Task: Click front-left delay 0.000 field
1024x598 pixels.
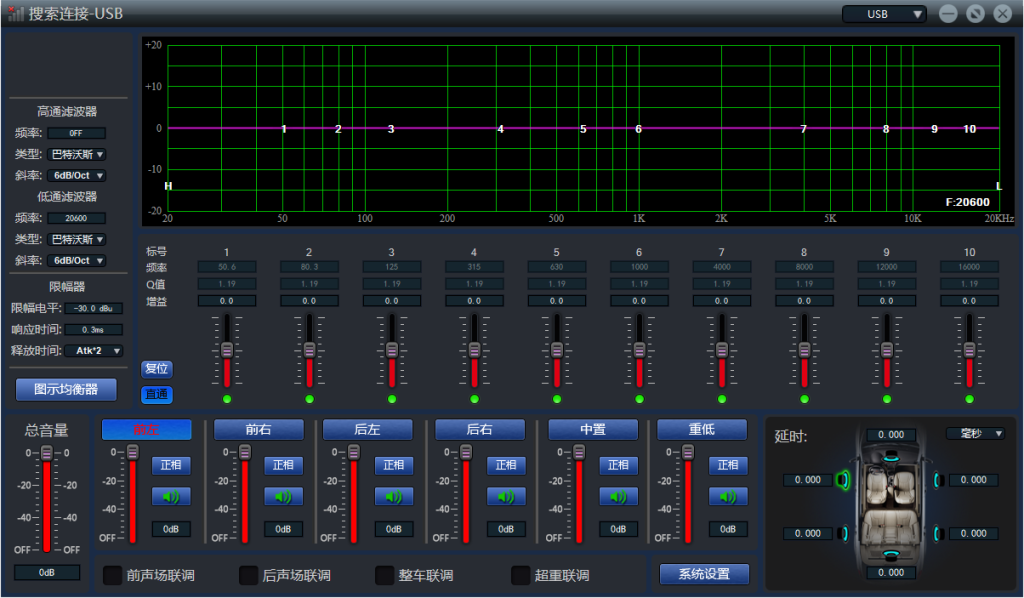Action: (x=808, y=480)
